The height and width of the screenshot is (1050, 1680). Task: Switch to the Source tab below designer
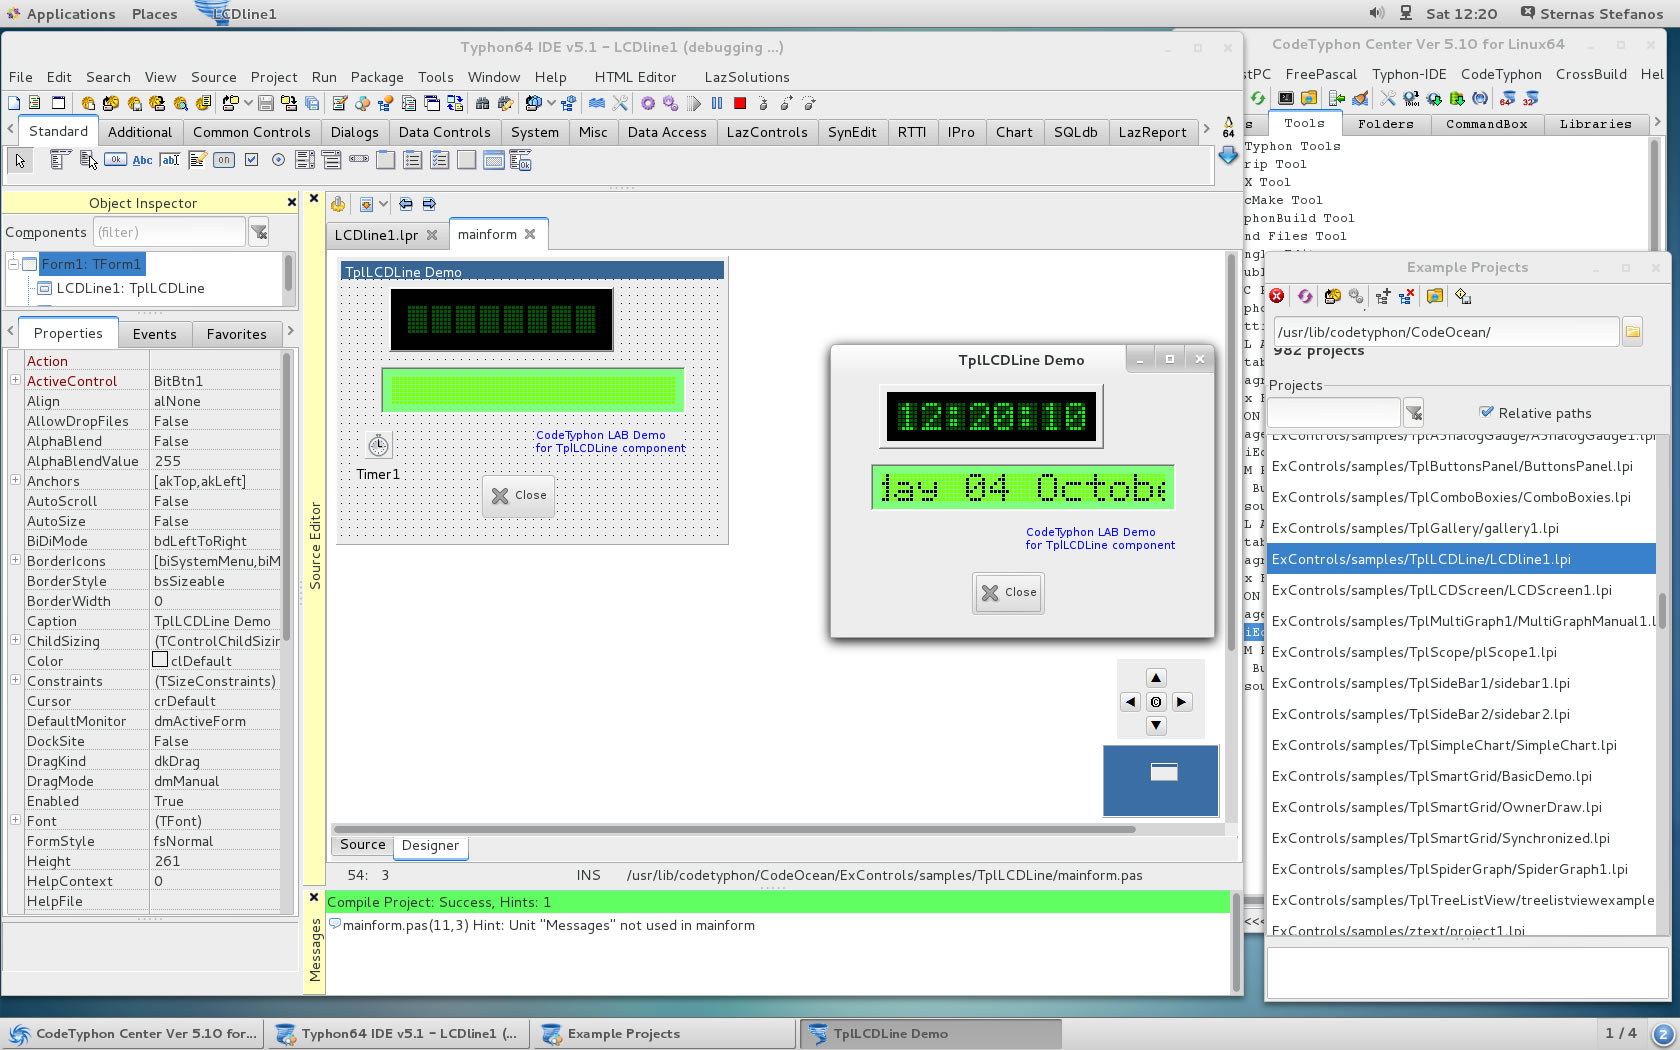pyautogui.click(x=363, y=845)
